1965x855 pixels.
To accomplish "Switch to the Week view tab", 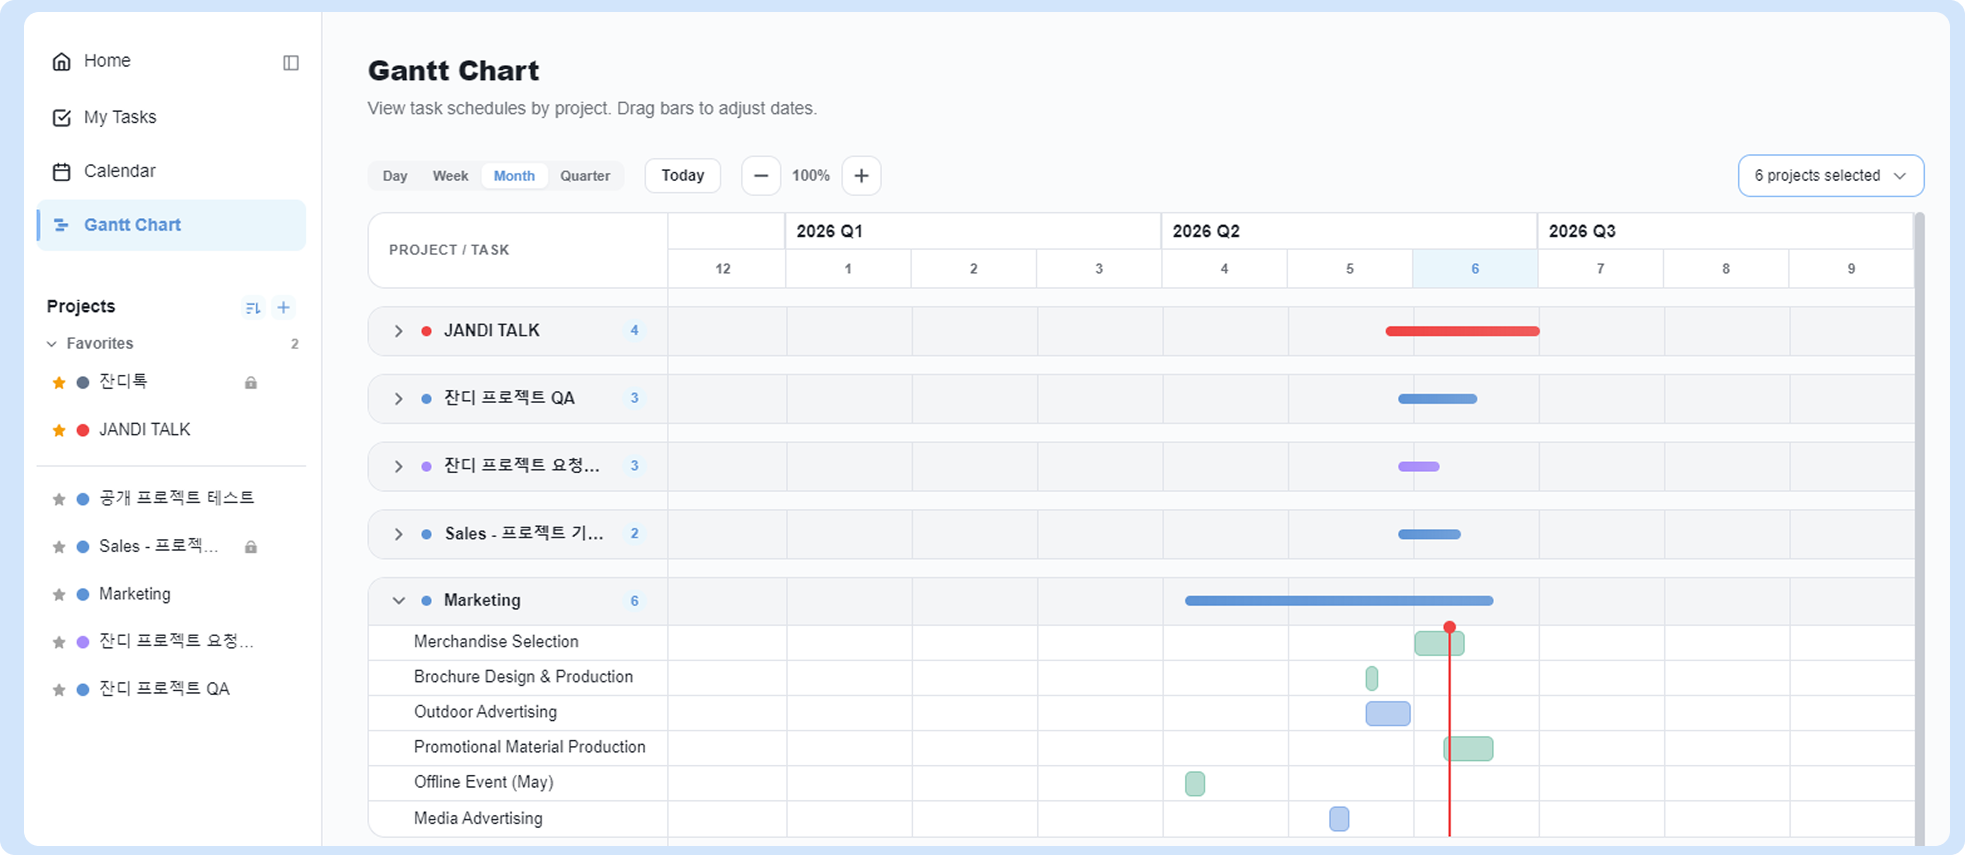I will [x=450, y=176].
